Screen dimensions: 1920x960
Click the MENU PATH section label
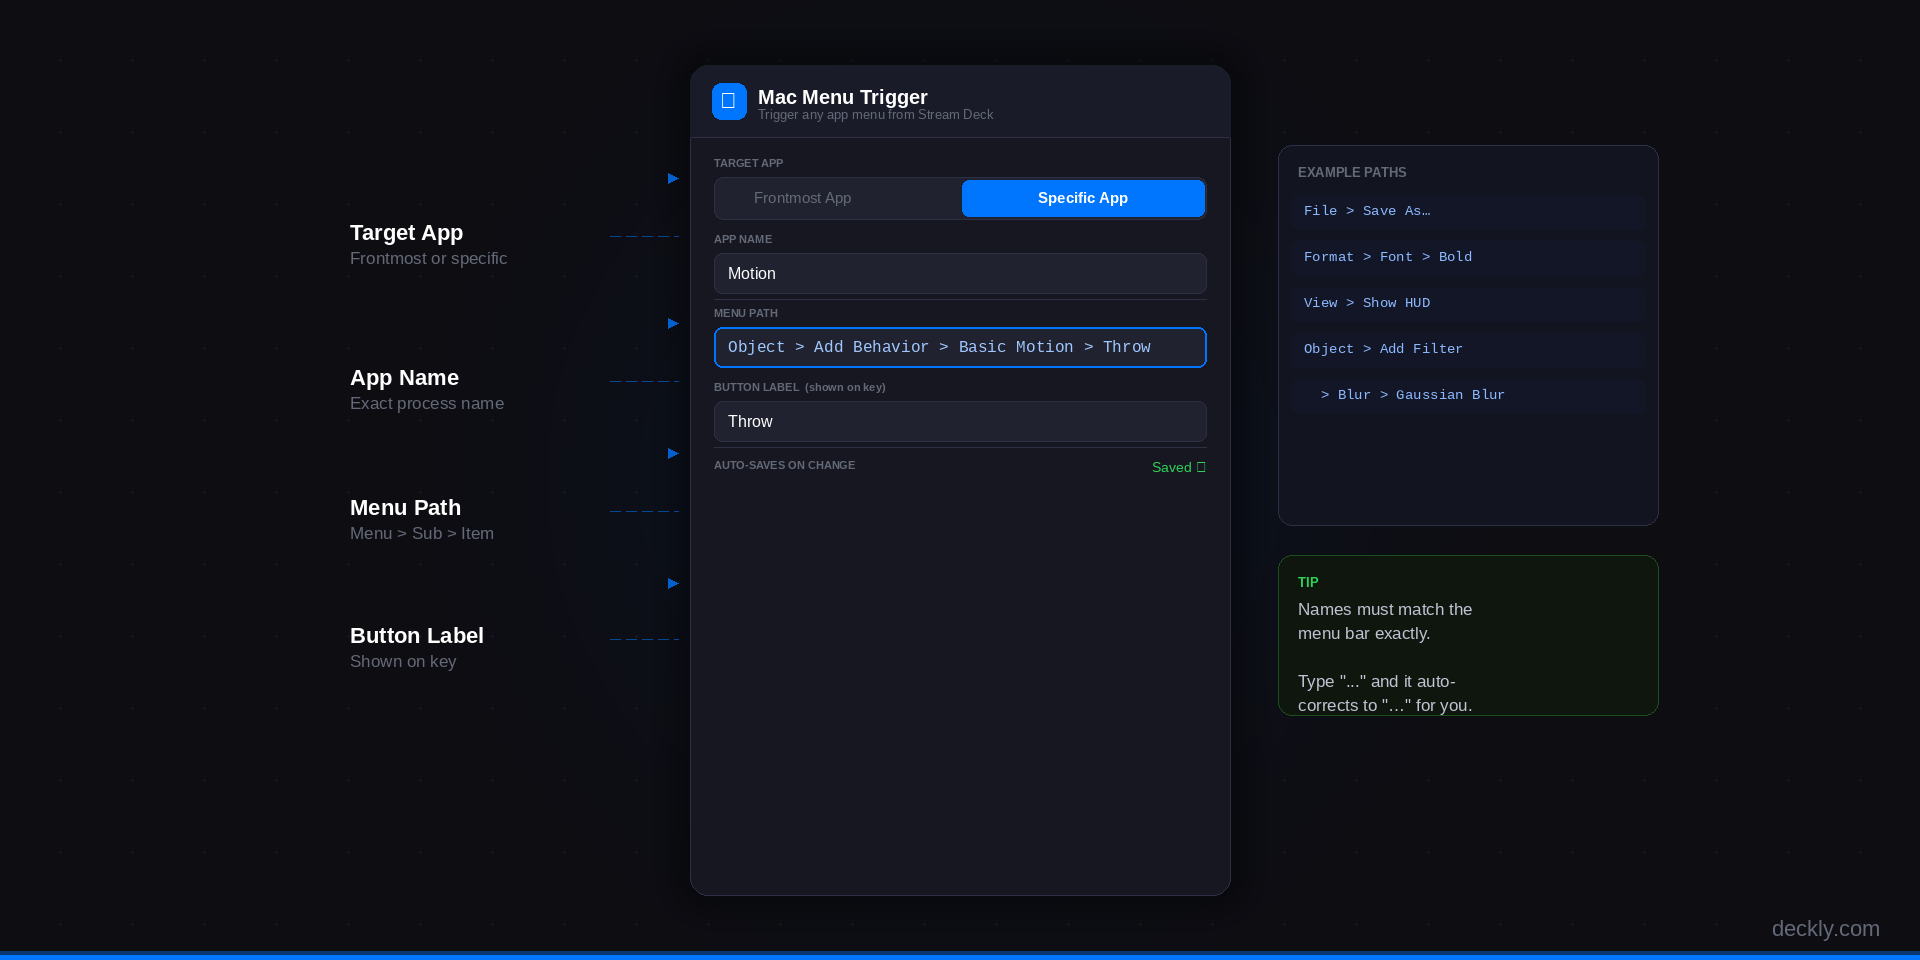tap(746, 313)
